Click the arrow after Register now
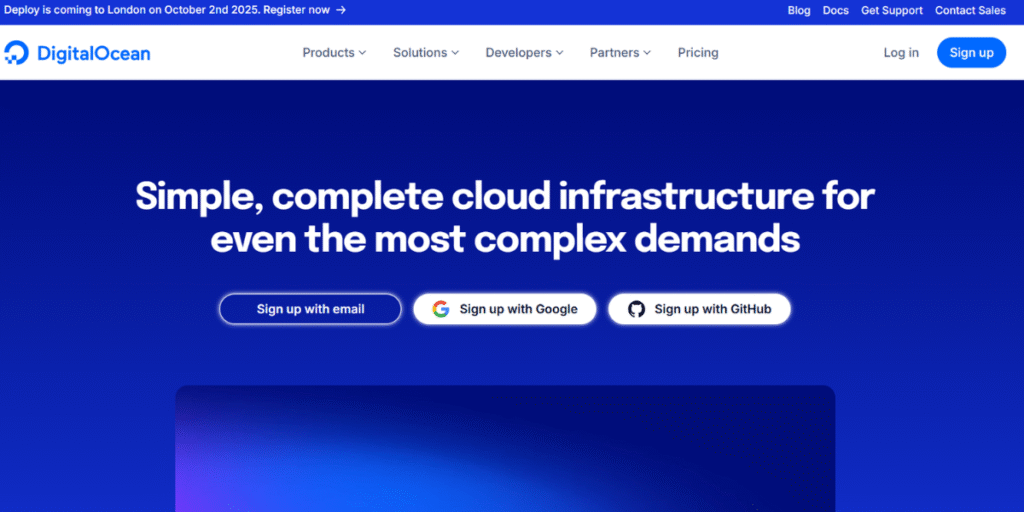Screen dimensions: 1024x512 341,10
